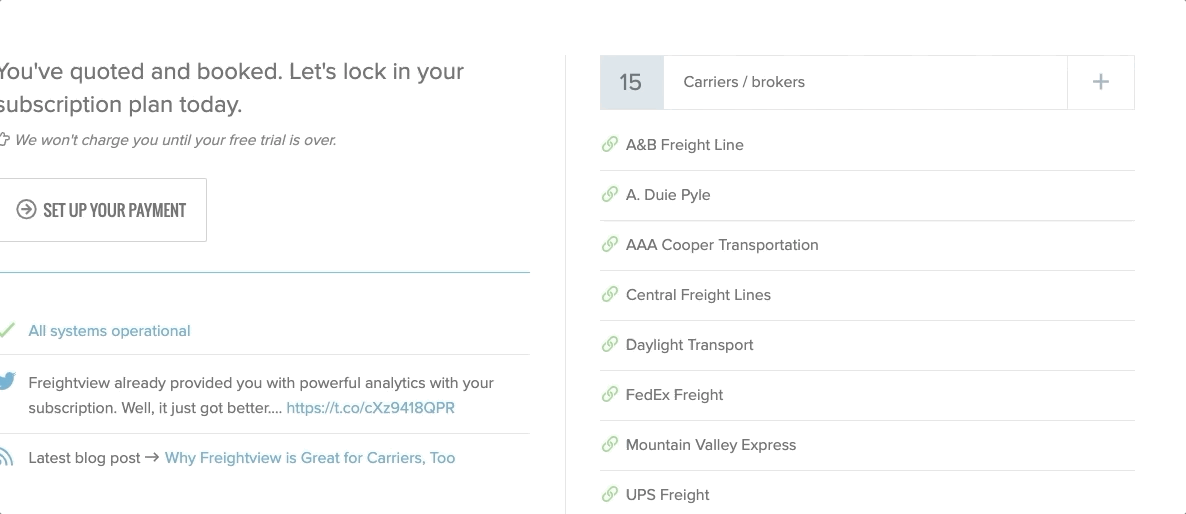Click link icon beside FedEx Freight
The height and width of the screenshot is (514, 1186).
point(610,394)
